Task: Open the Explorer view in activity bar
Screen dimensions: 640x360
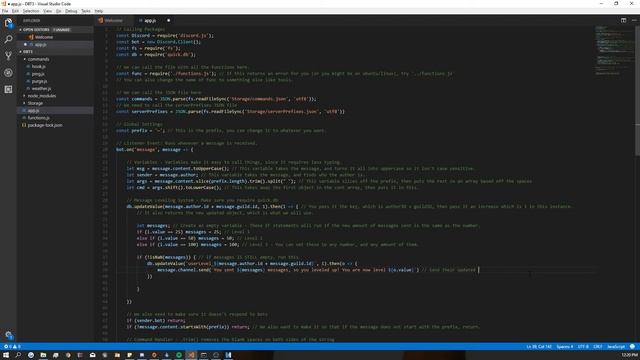Action: pos(8,23)
